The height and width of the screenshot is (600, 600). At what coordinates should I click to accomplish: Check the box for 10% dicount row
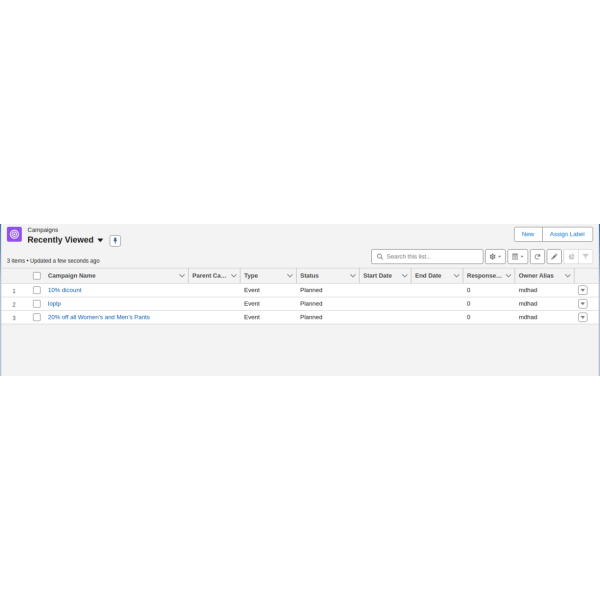(37, 290)
